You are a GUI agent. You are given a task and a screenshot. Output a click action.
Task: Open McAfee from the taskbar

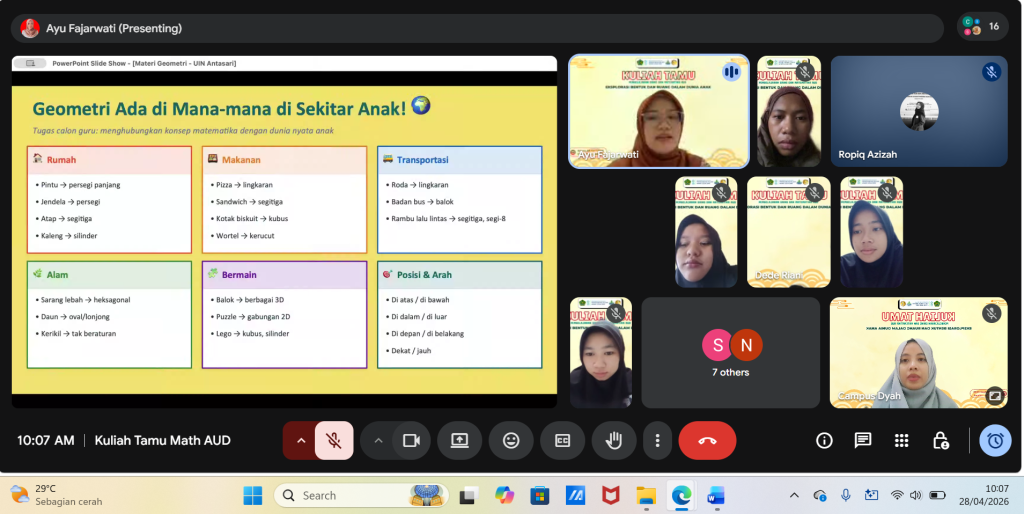click(610, 496)
